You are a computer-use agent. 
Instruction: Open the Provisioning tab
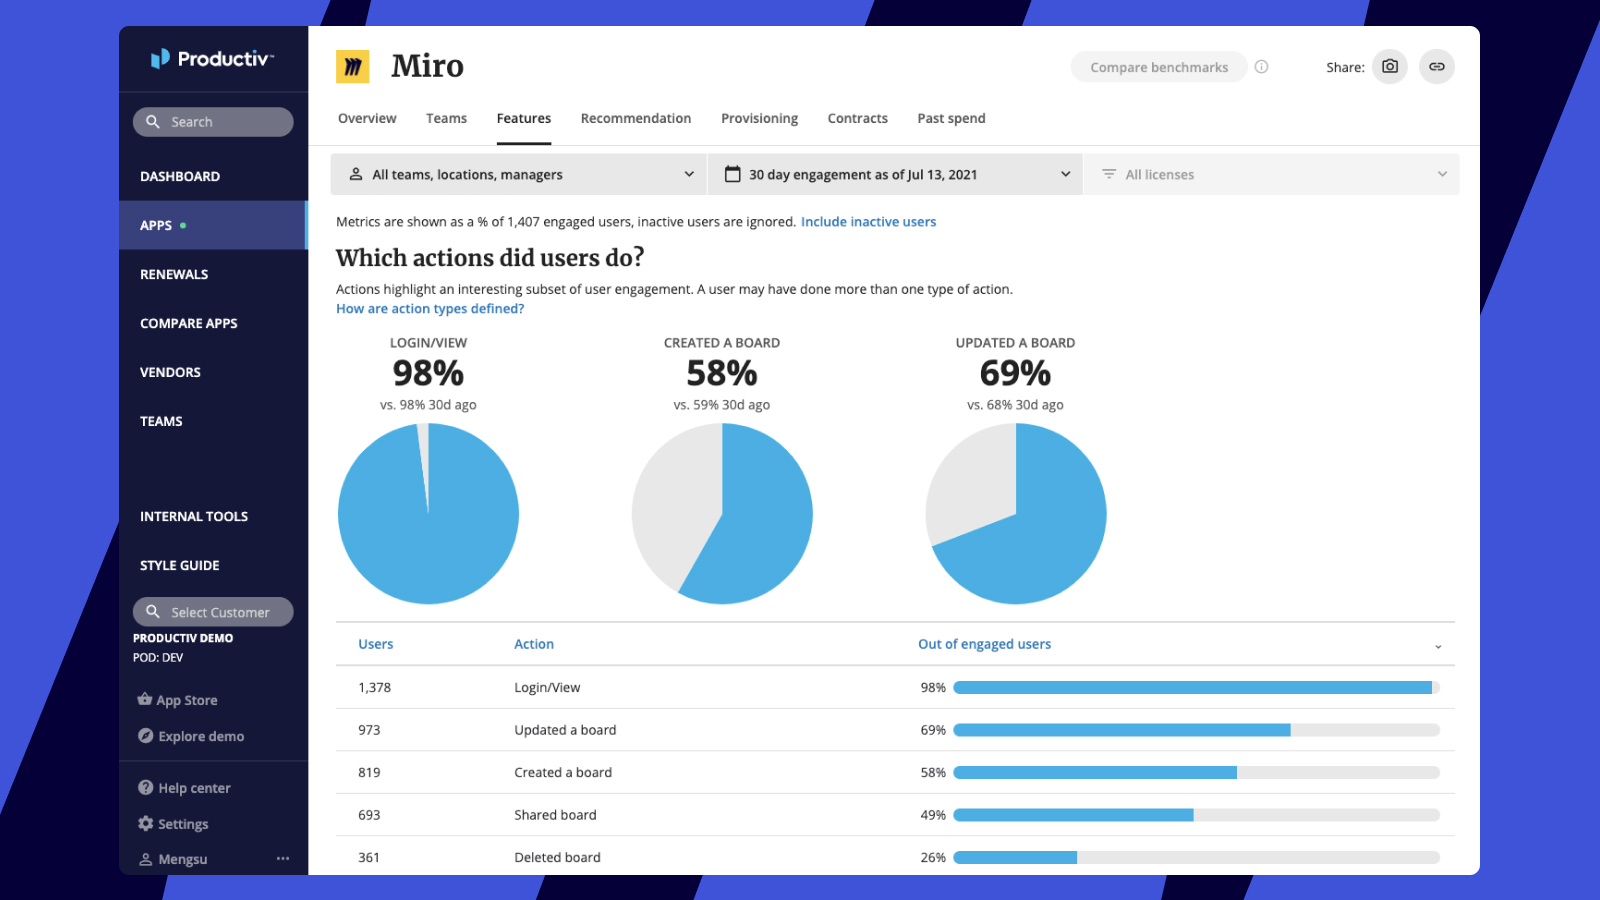tap(760, 118)
